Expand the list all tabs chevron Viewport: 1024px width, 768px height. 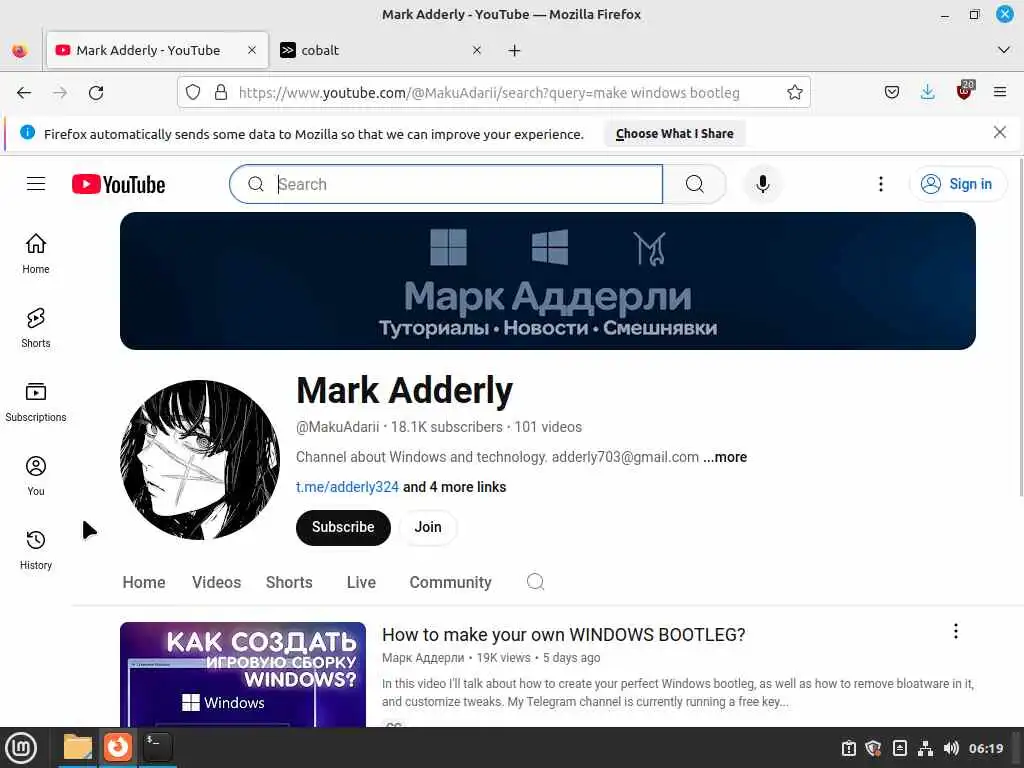[x=1004, y=50]
